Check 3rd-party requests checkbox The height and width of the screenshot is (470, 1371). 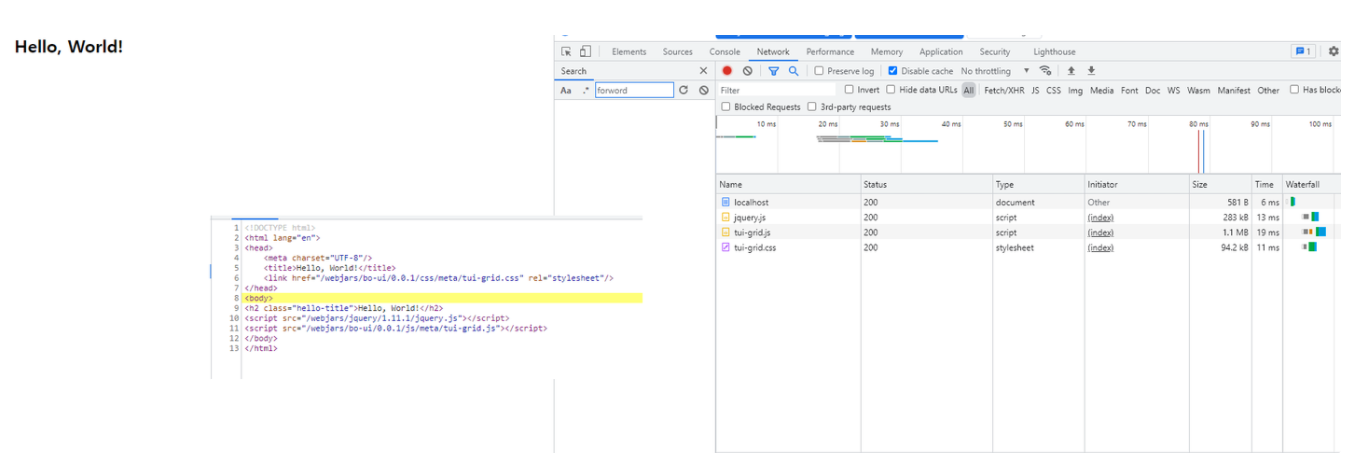coord(812,107)
